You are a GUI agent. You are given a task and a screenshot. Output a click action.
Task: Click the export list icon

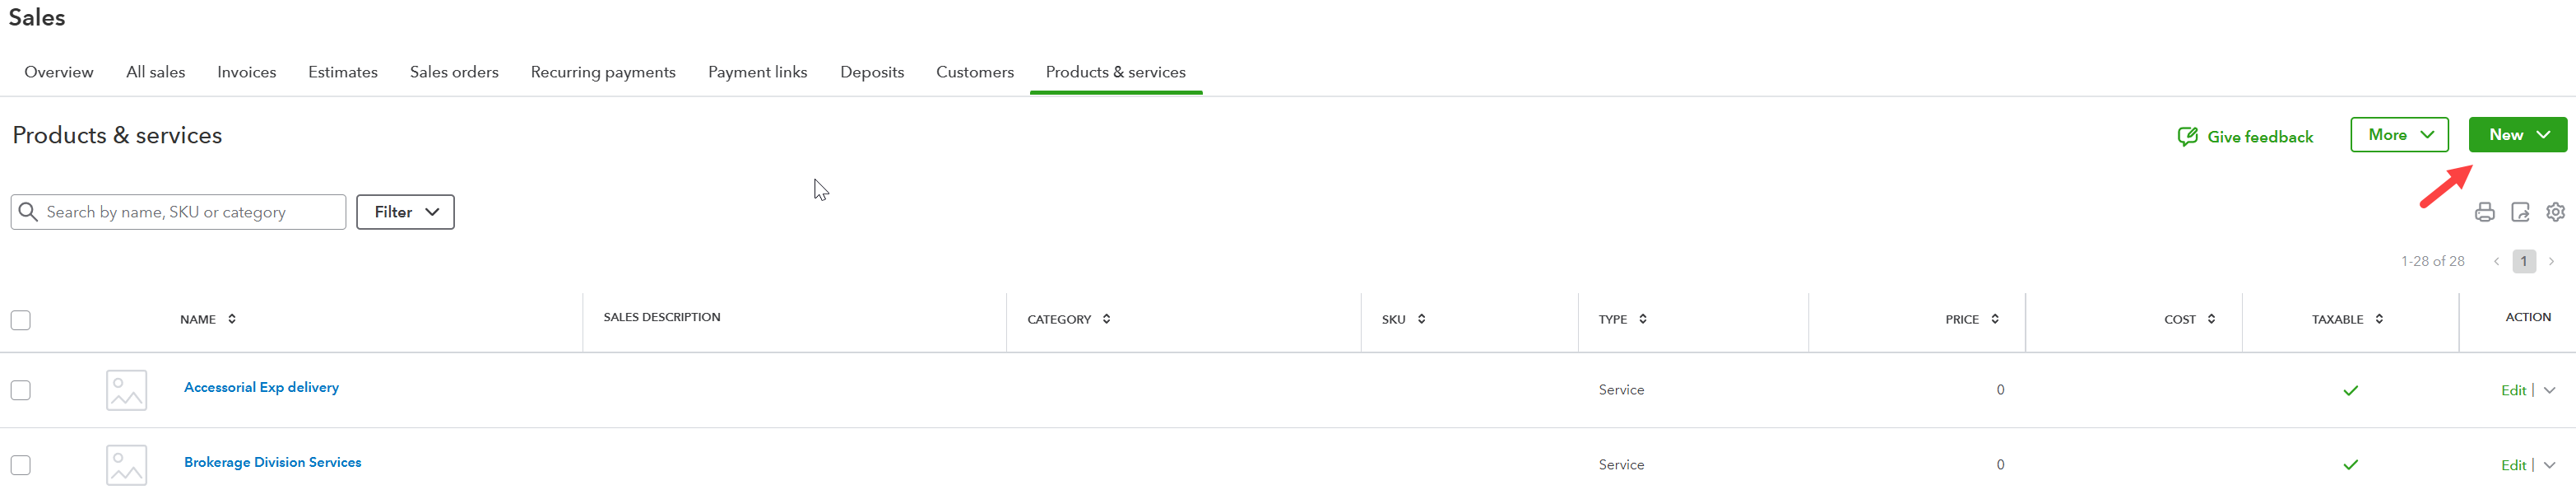click(x=2520, y=212)
